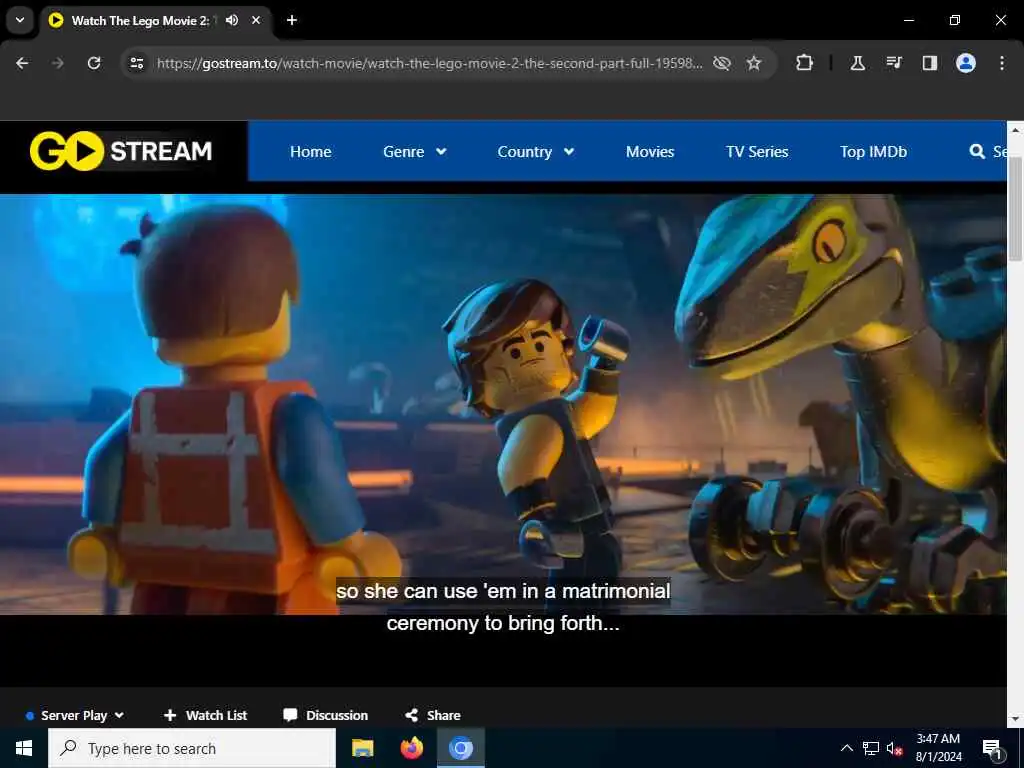1024x768 pixels.
Task: Open the tab search chevron
Action: [20, 20]
